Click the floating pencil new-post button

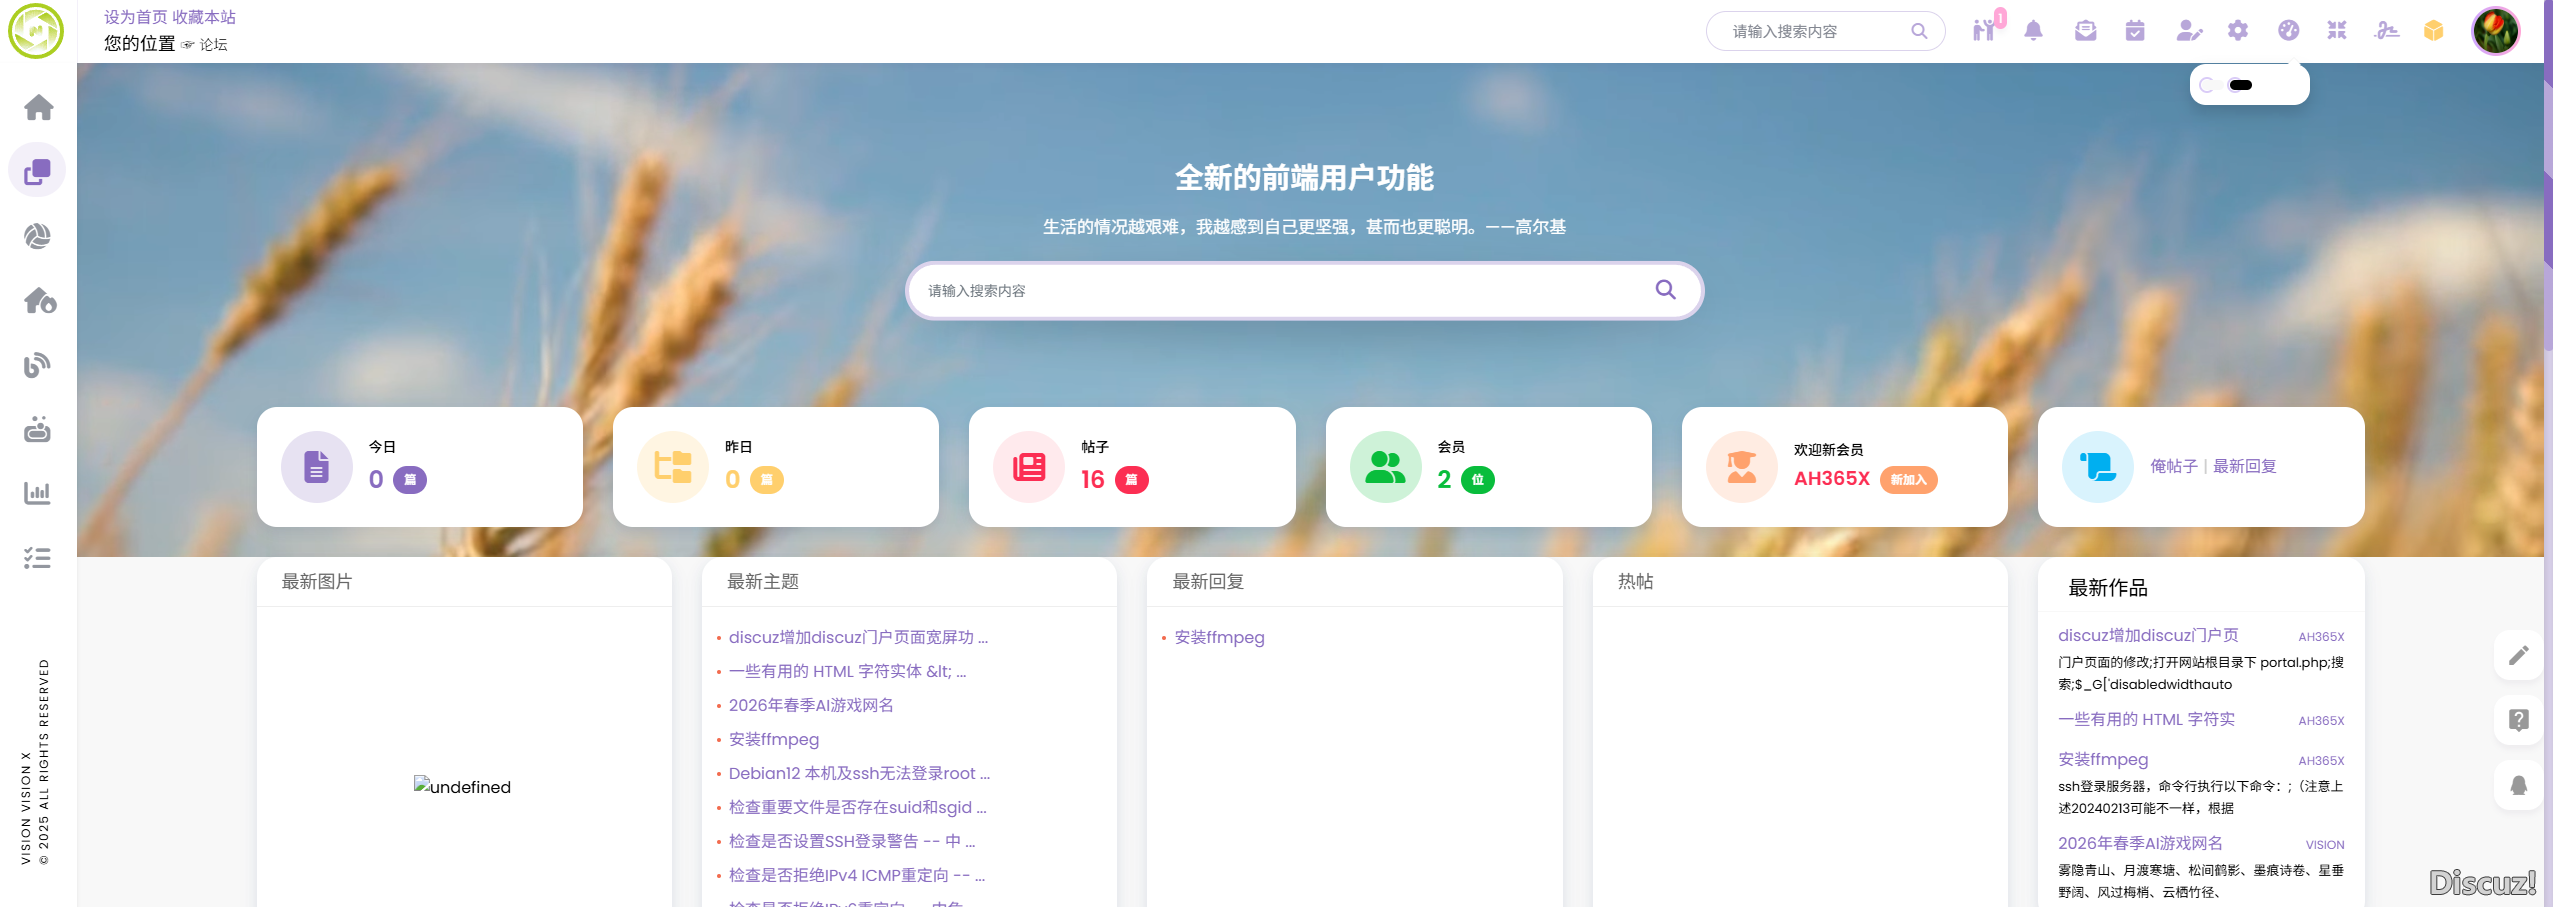point(2519,655)
